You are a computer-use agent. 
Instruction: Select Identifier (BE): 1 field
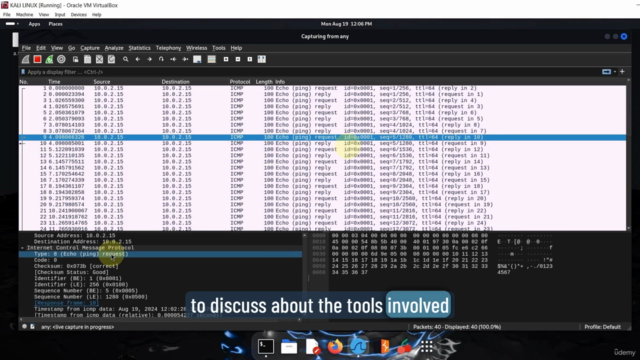pos(78,278)
